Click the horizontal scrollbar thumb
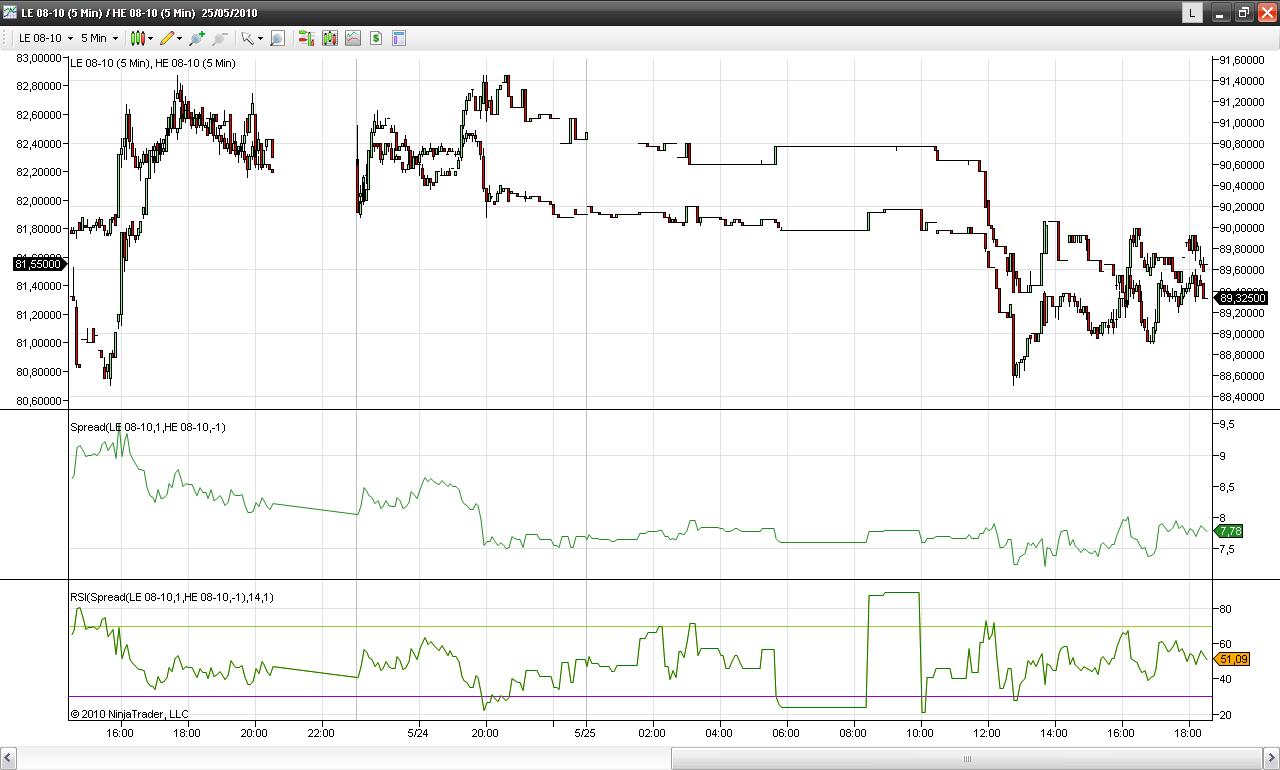The width and height of the screenshot is (1280, 770). (967, 759)
